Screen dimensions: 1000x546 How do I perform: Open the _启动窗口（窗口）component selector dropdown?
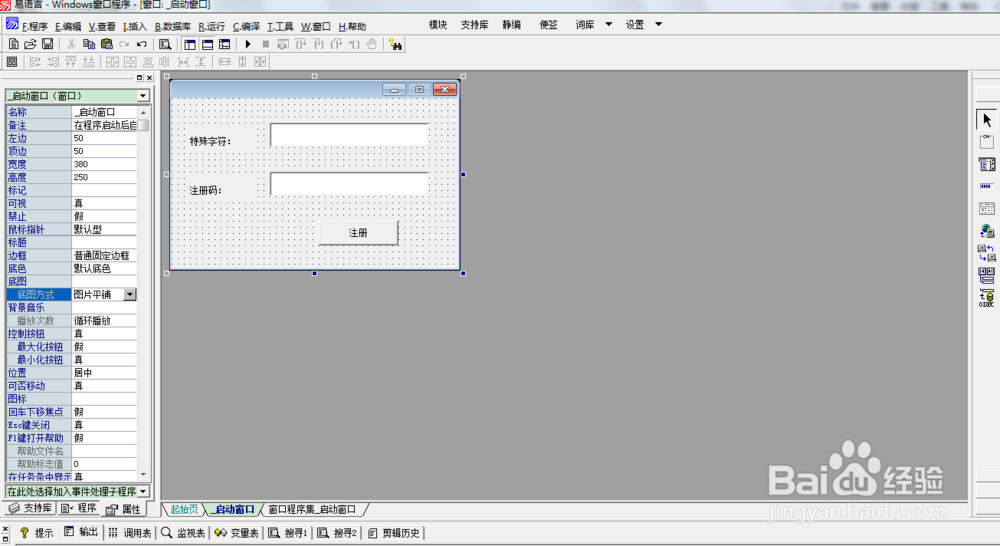(143, 96)
